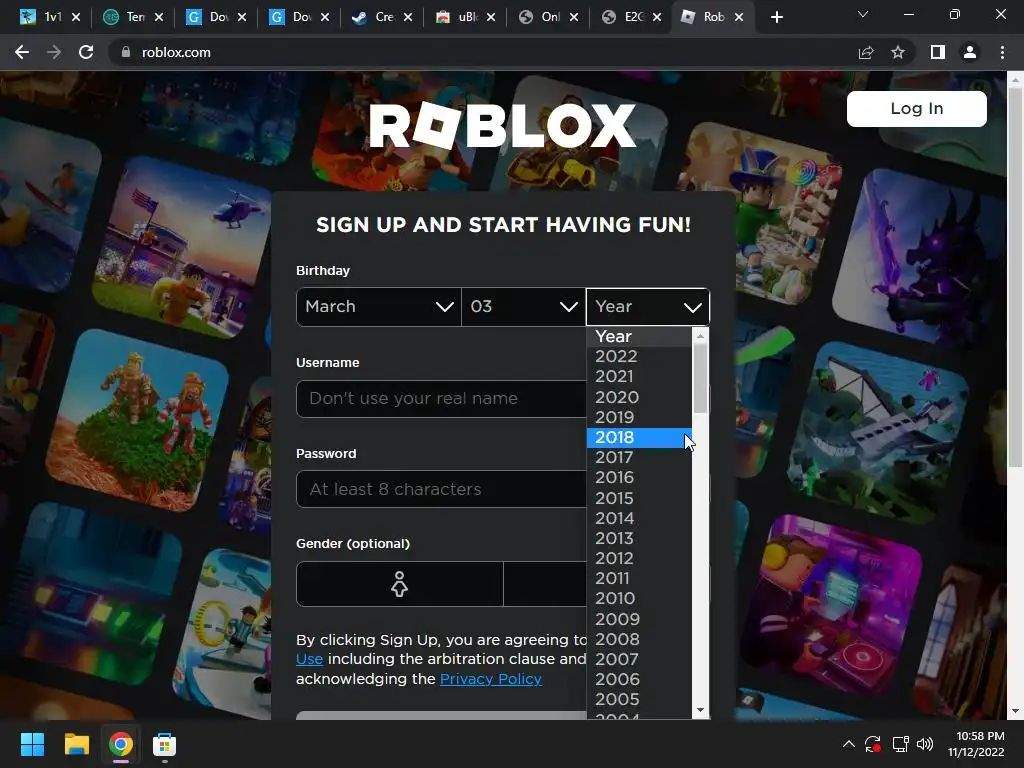The width and height of the screenshot is (1024, 768).
Task: Open the Use terms link
Action: [x=309, y=659]
